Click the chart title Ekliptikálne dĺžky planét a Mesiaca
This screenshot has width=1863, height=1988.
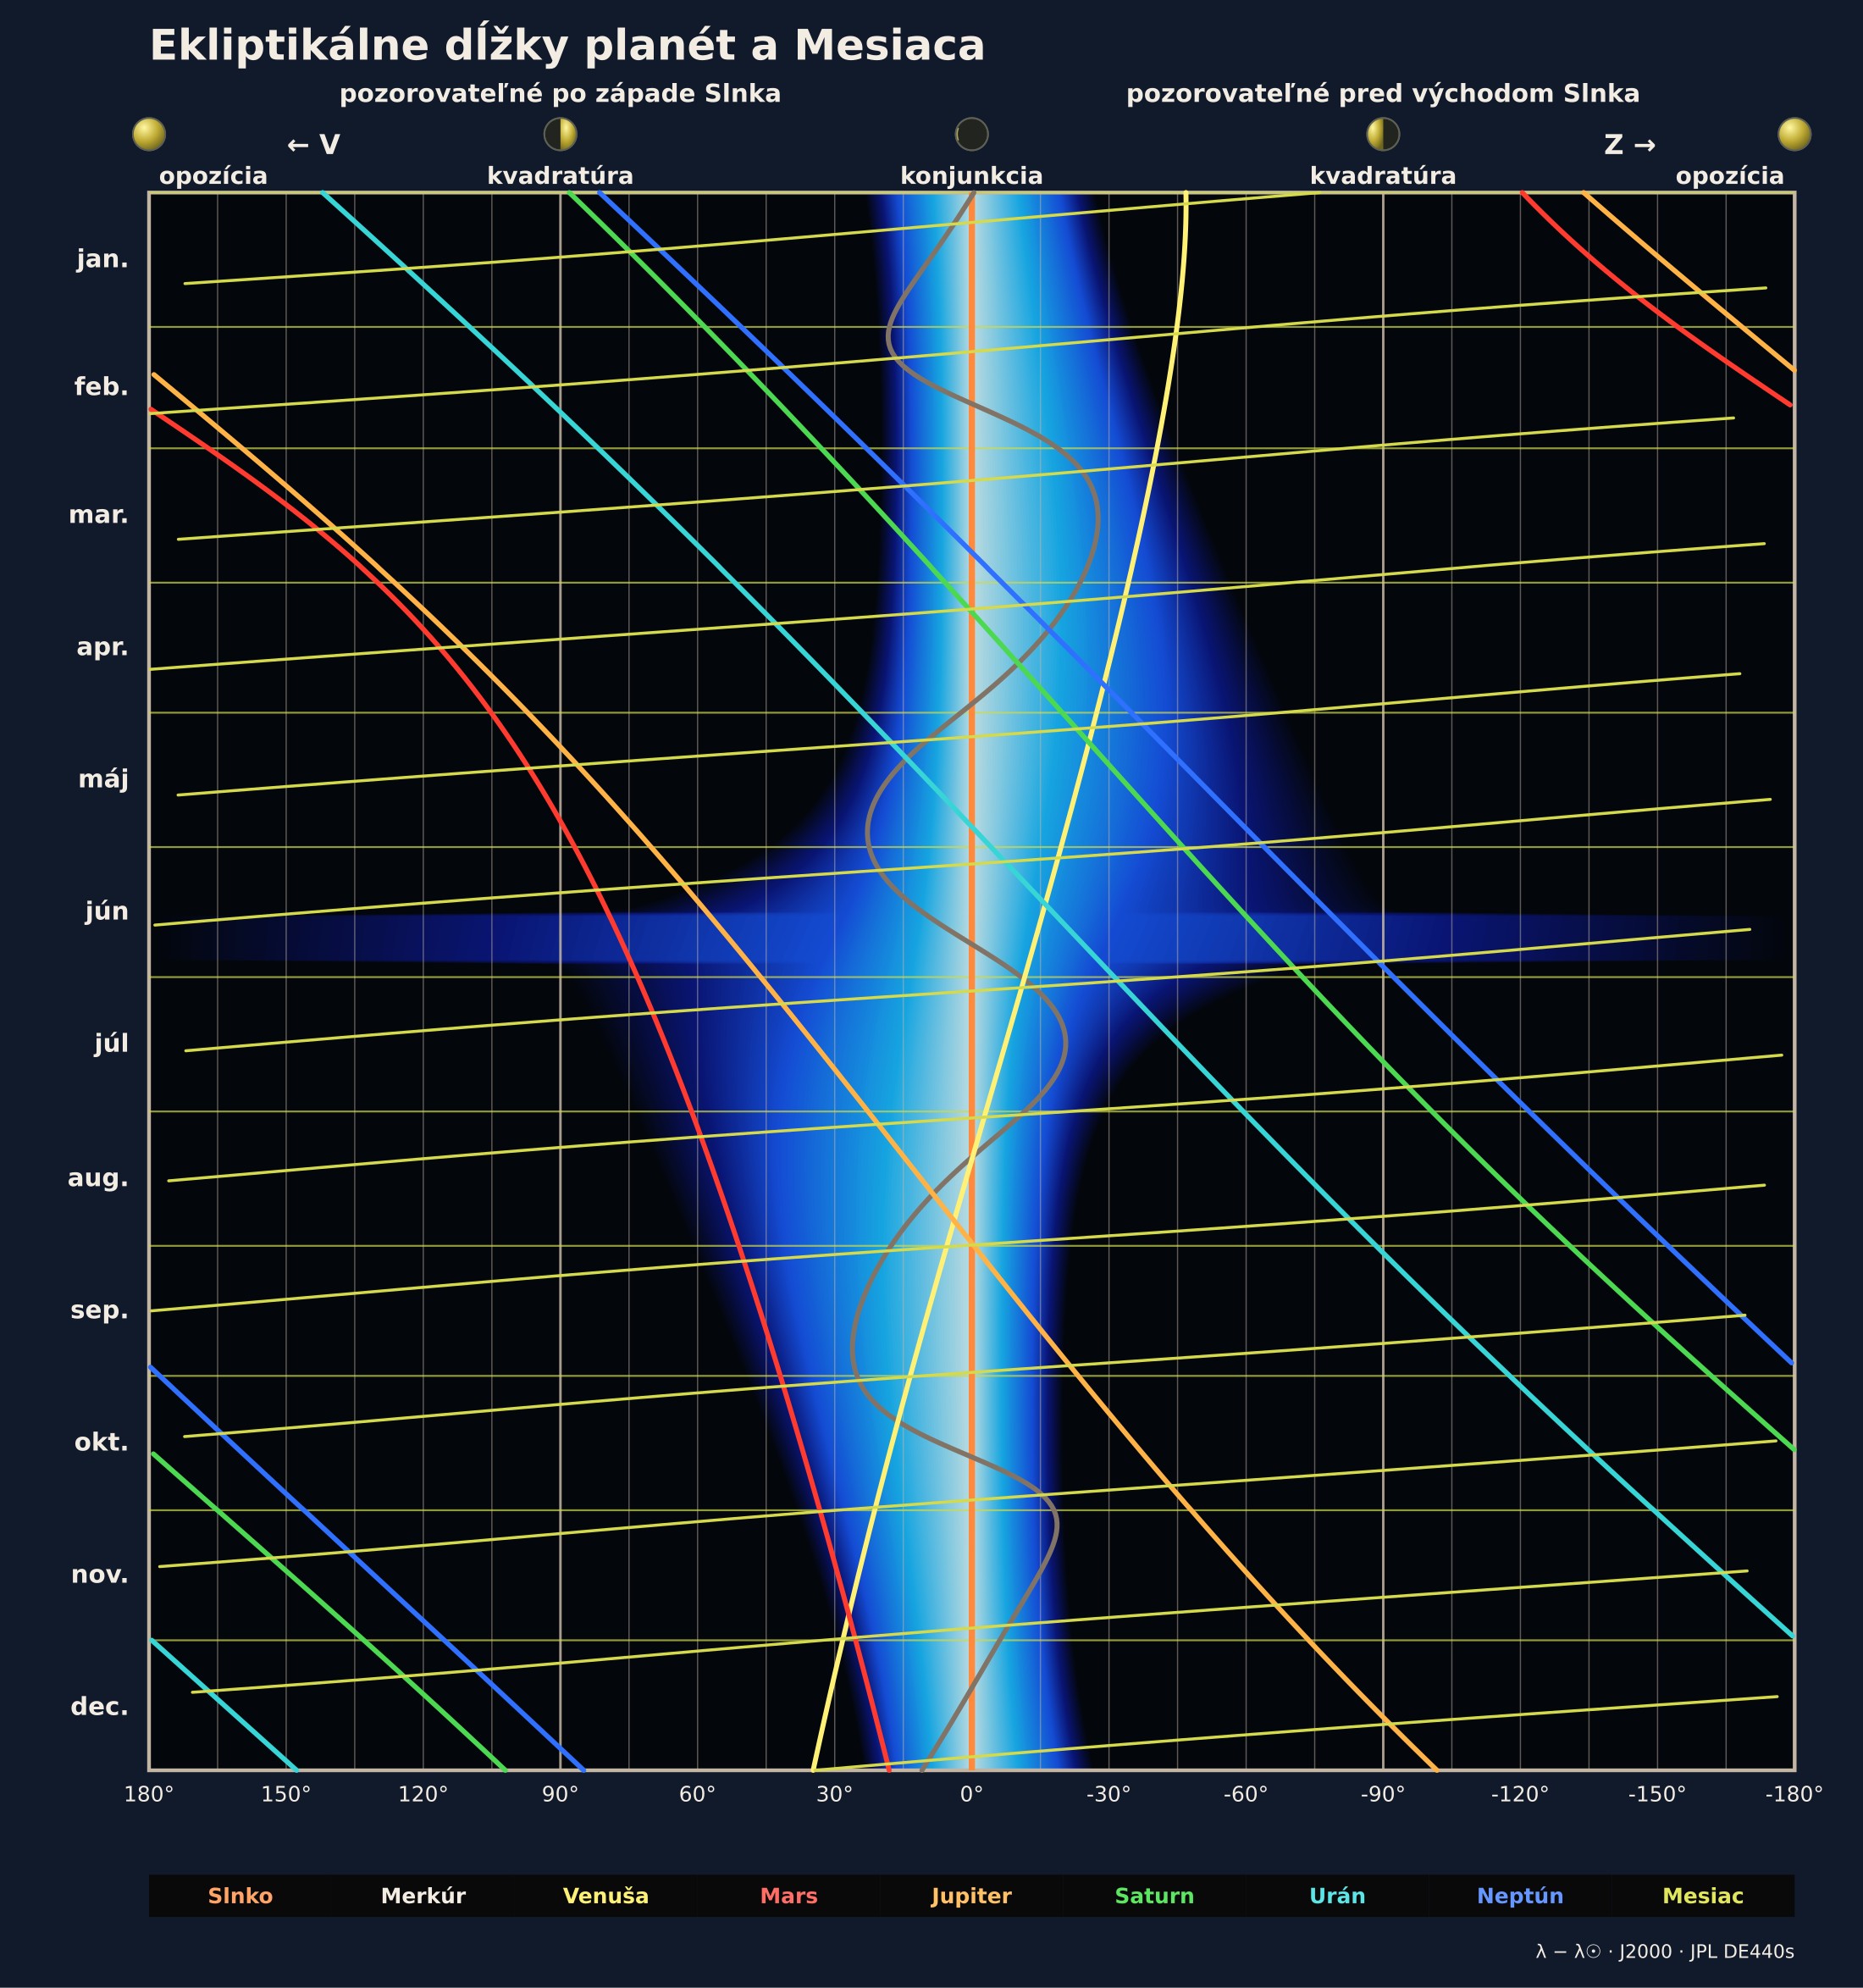pyautogui.click(x=567, y=46)
